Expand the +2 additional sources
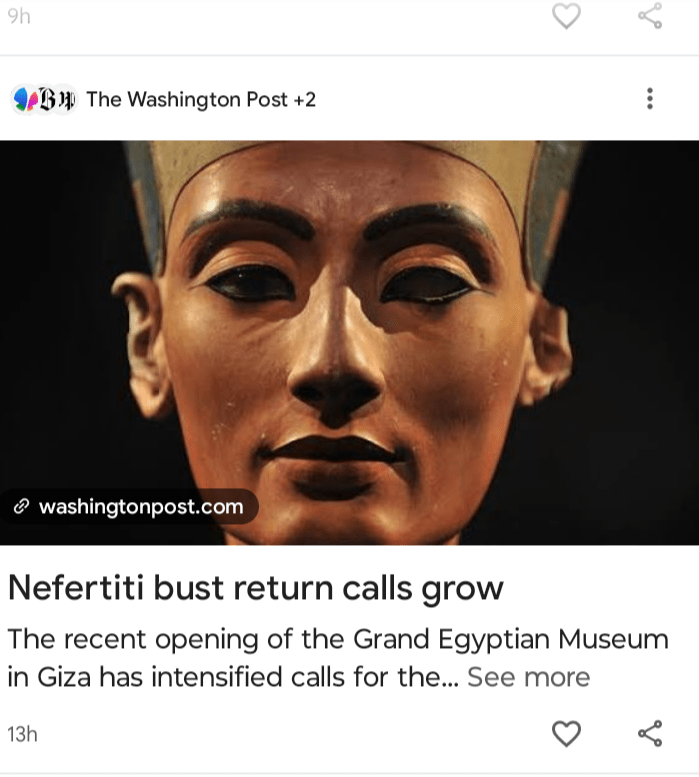699x777 pixels. tap(304, 100)
